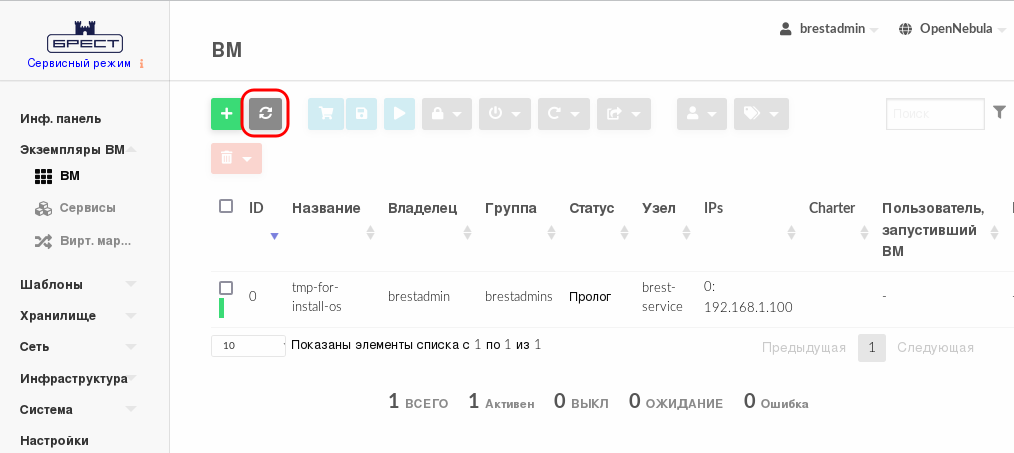
Task: Sort the table by ID column
Action: (x=257, y=208)
